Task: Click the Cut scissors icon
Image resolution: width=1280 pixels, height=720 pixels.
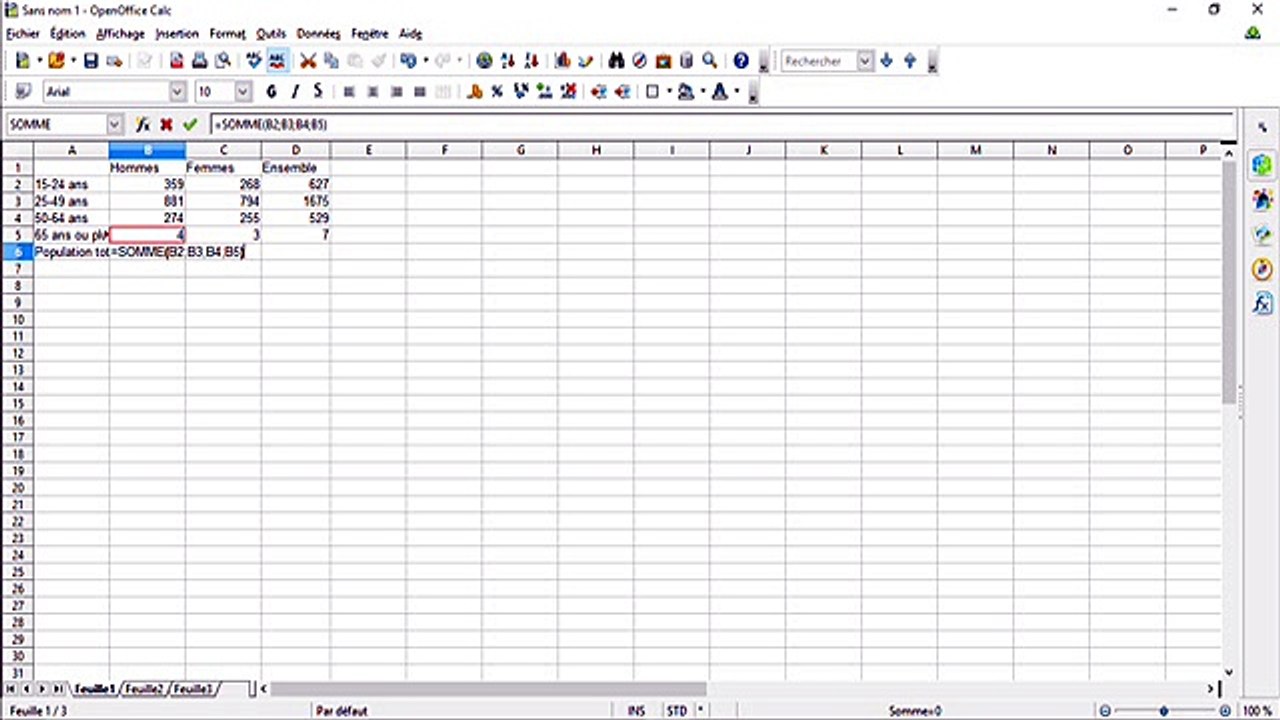Action: pos(308,61)
